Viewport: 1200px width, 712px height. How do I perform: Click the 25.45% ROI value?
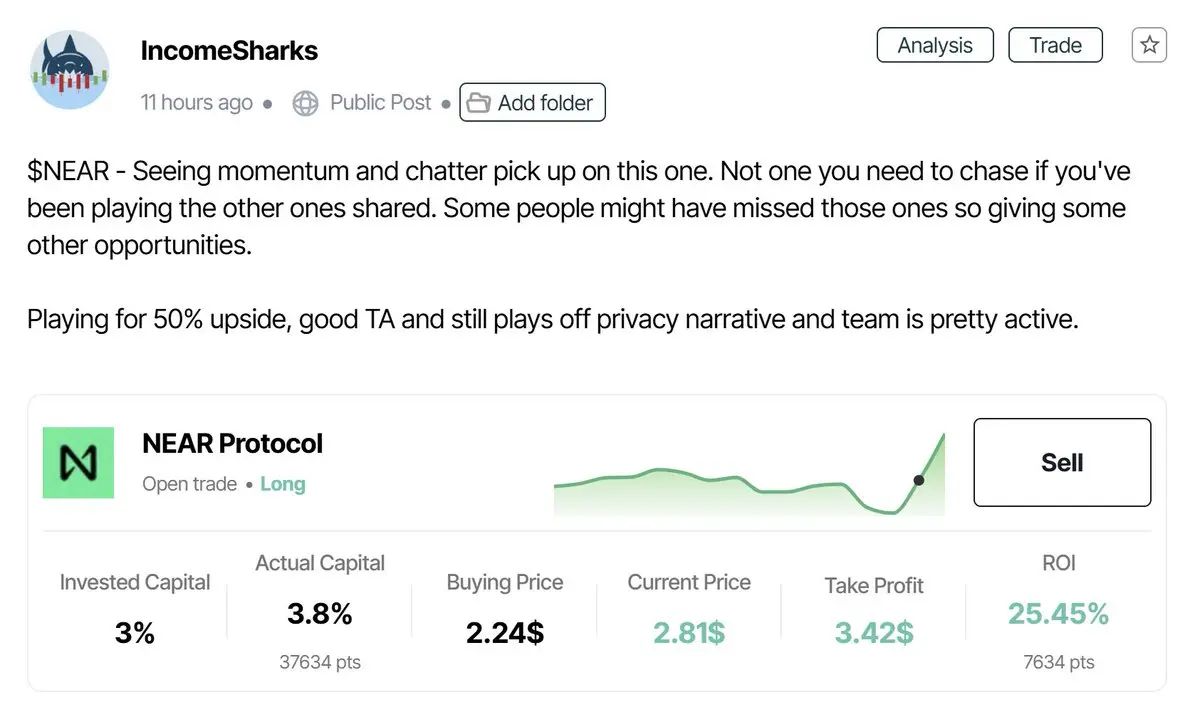tap(1058, 614)
